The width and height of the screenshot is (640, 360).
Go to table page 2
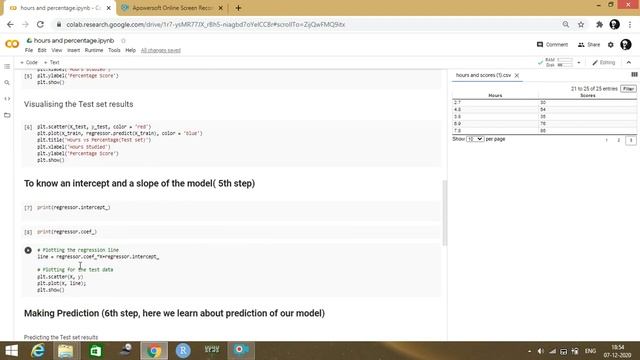click(x=618, y=140)
